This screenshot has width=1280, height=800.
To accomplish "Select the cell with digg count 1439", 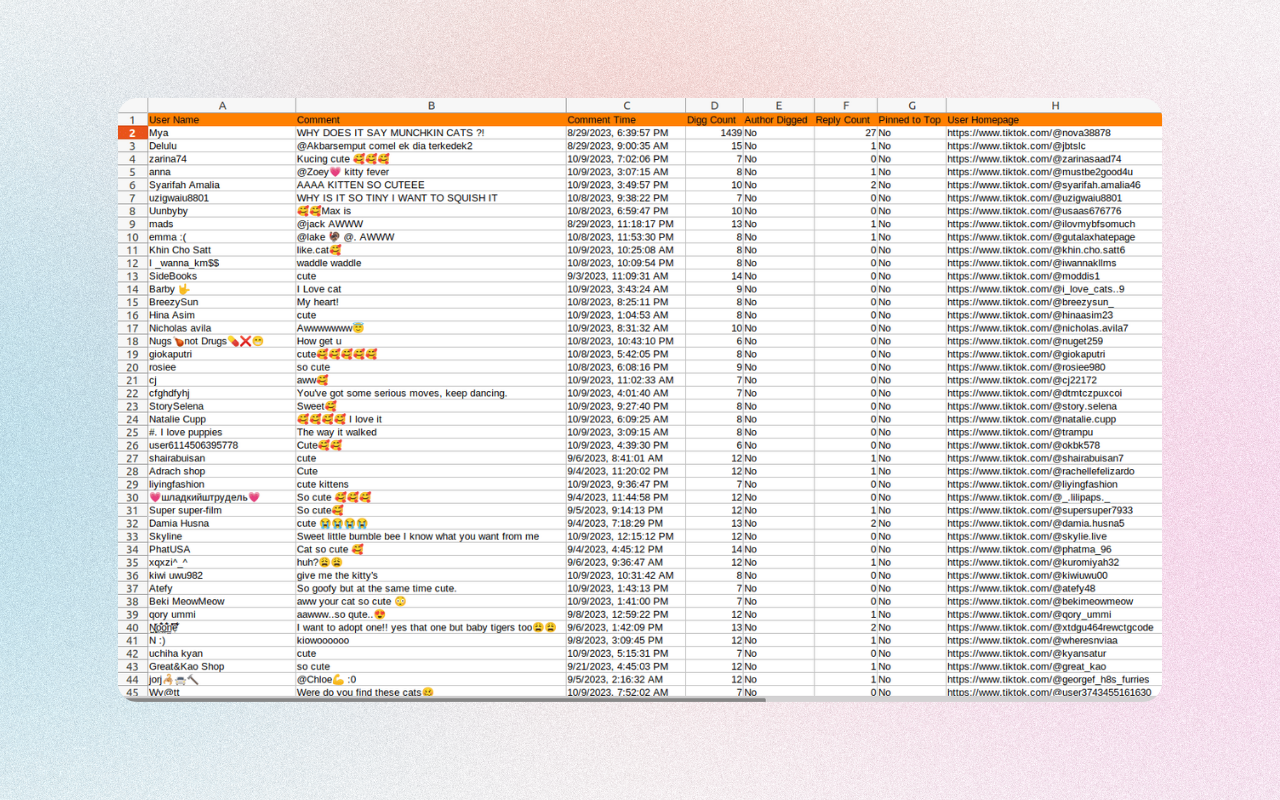I will tap(714, 133).
